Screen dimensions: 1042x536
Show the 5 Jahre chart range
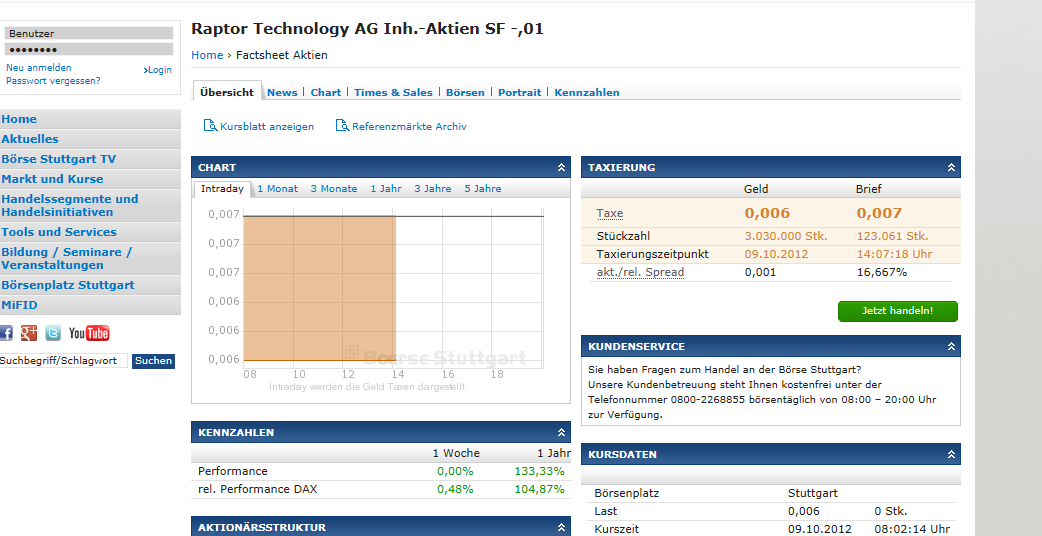coord(483,189)
